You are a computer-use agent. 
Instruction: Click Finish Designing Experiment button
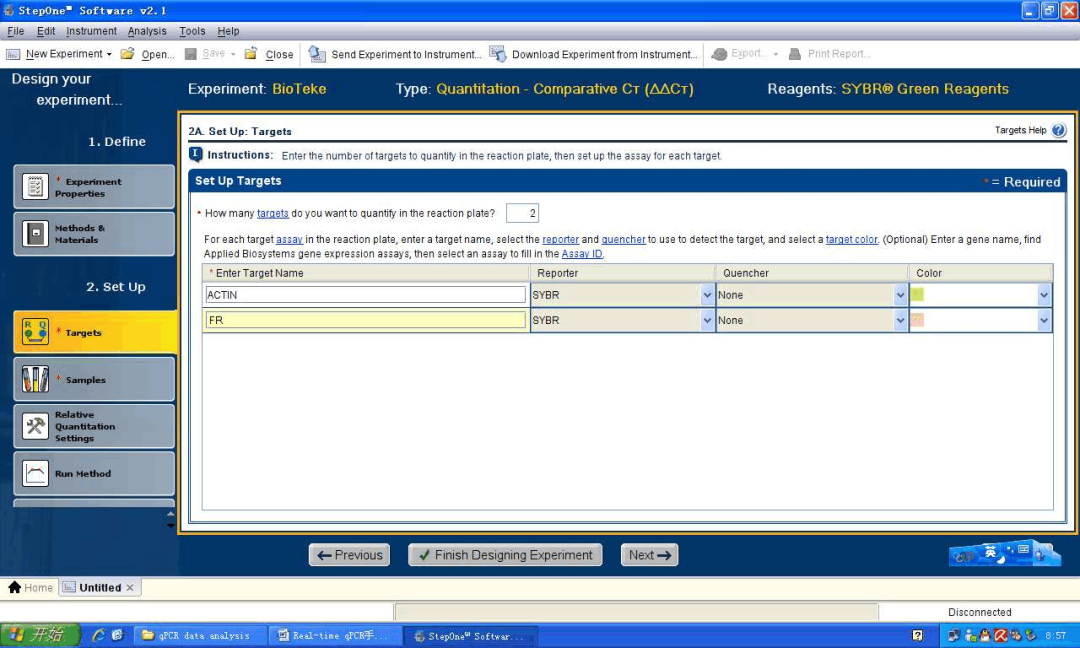click(504, 555)
